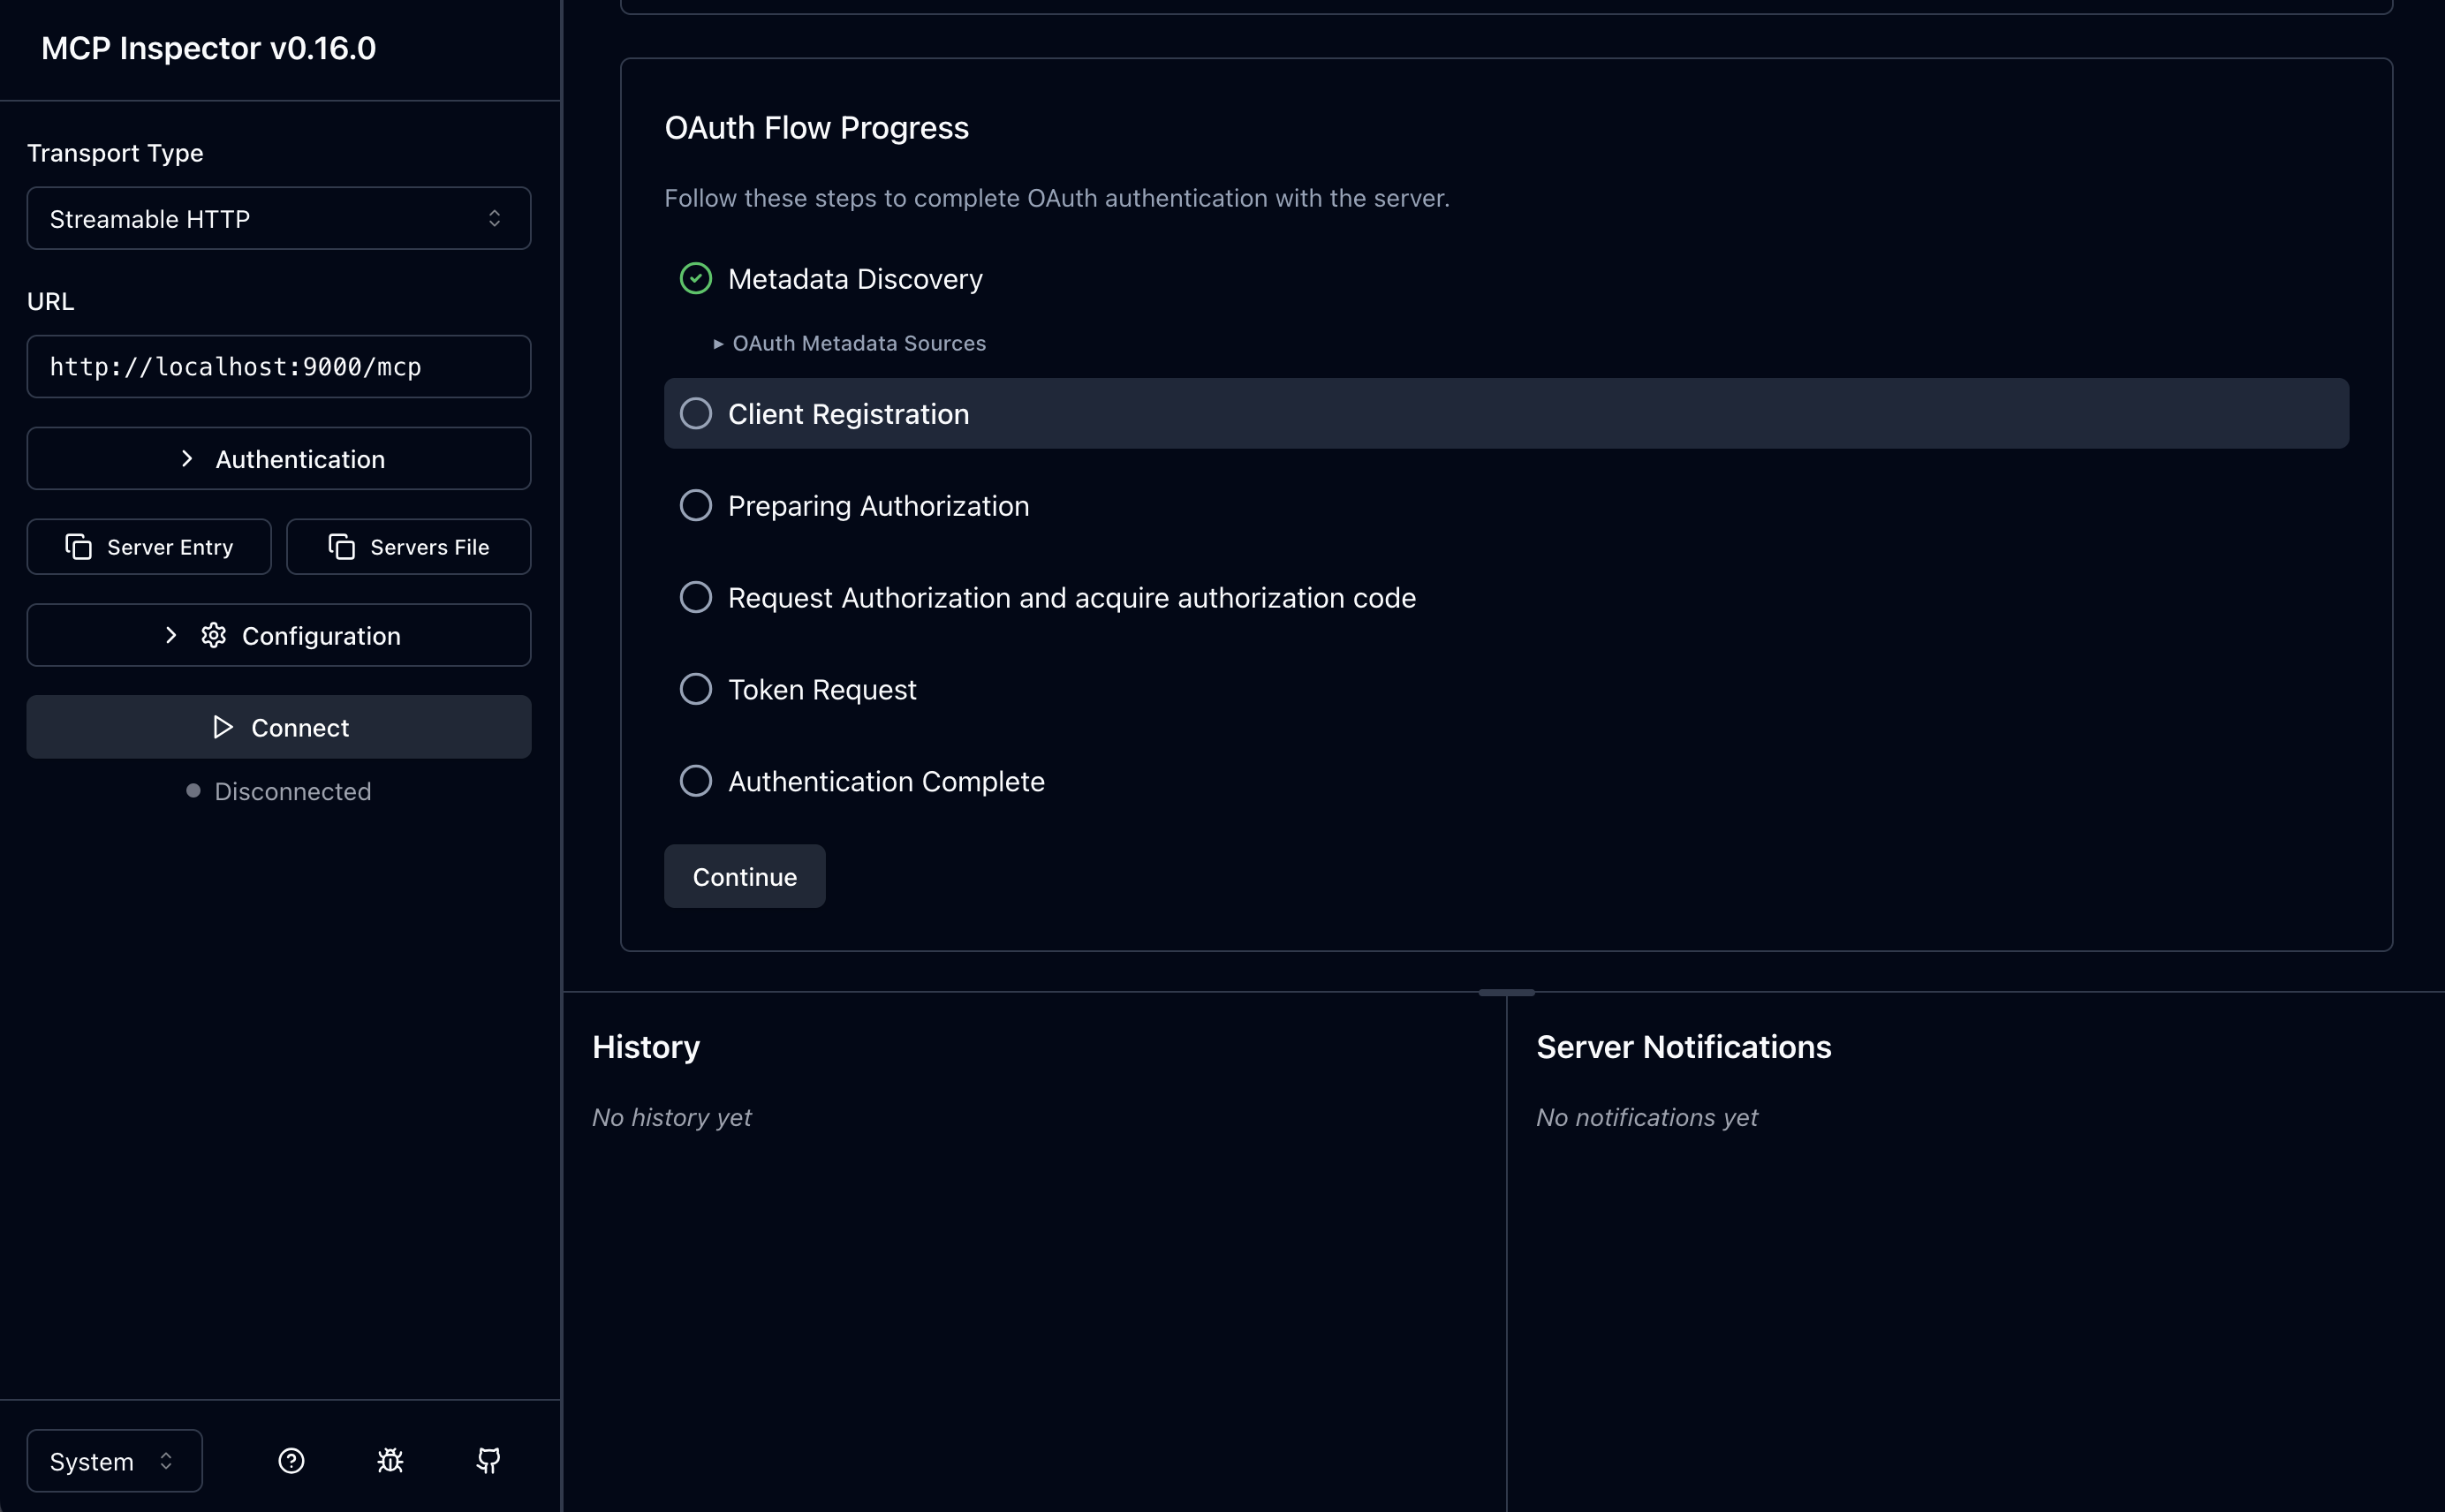Click the 'No history yet' text

pos(672,1117)
